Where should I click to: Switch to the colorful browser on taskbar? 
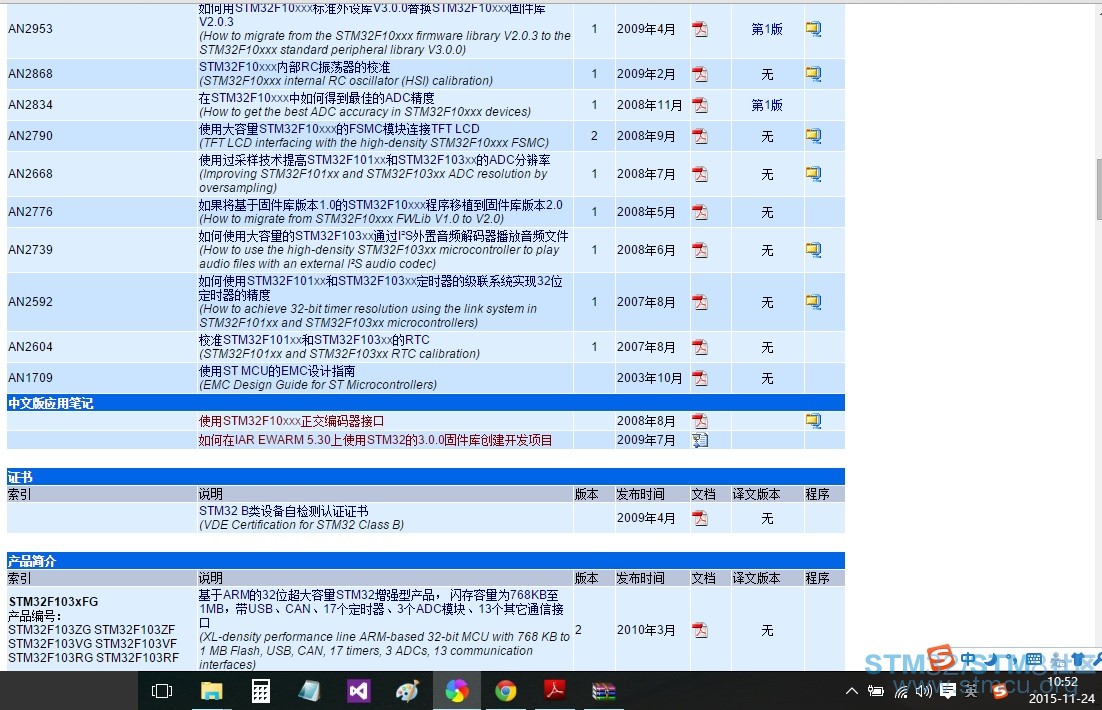point(457,691)
